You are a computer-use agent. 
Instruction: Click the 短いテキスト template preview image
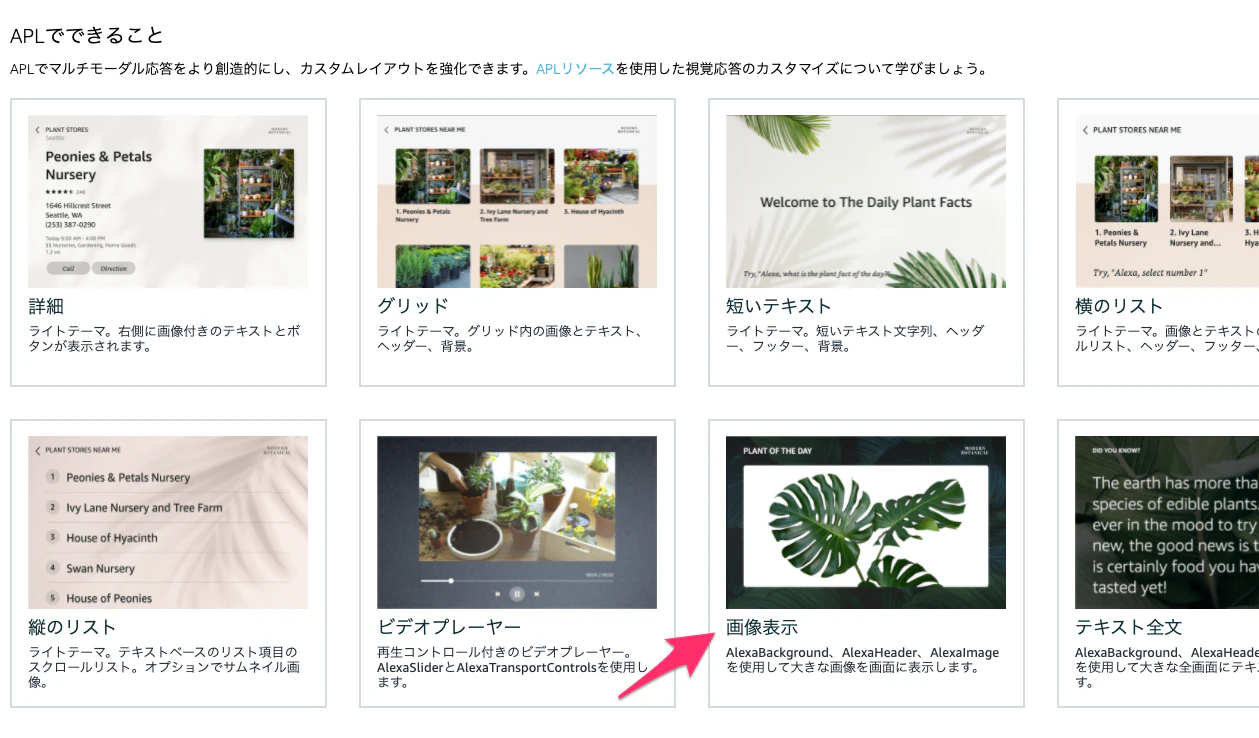tap(866, 202)
